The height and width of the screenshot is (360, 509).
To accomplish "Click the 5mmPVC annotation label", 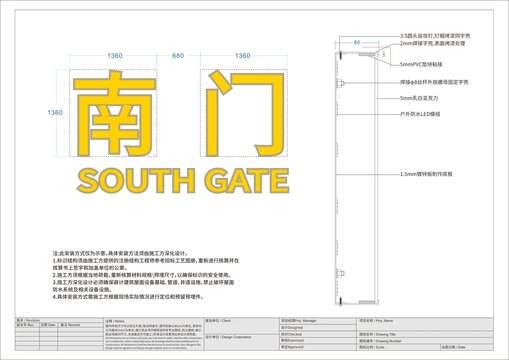I will click(421, 65).
